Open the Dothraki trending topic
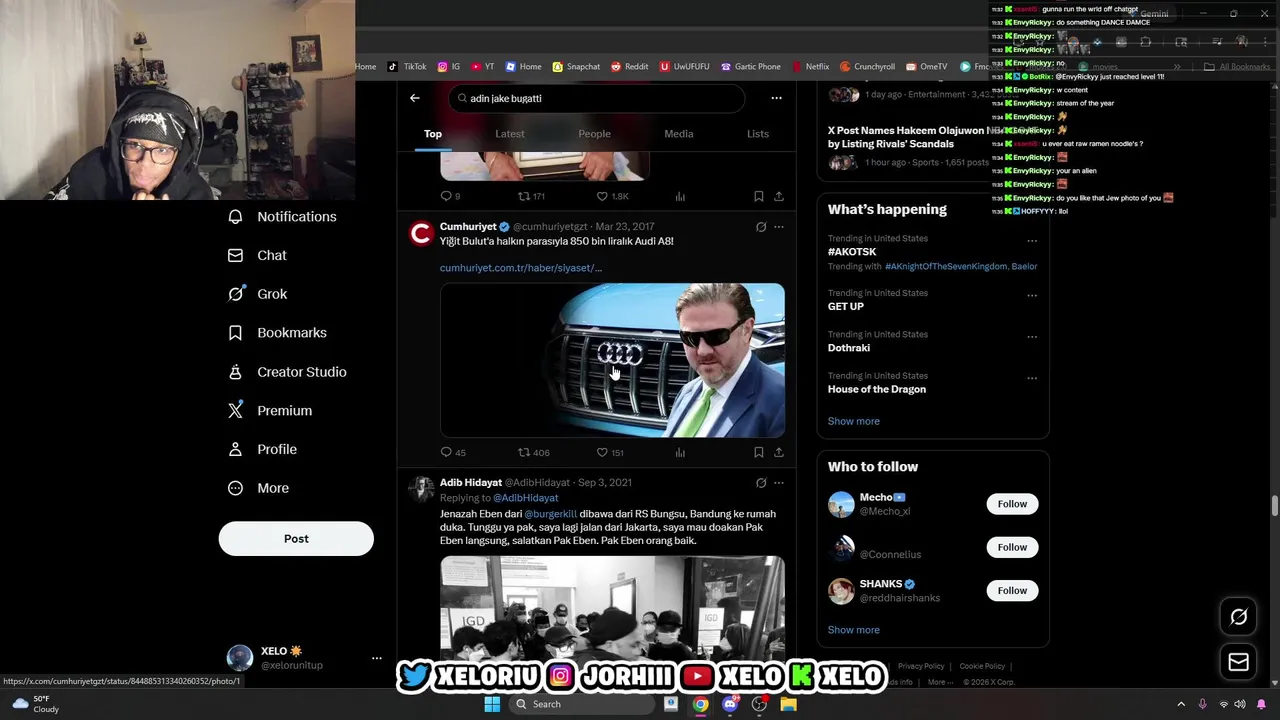This screenshot has width=1280, height=720. [849, 348]
